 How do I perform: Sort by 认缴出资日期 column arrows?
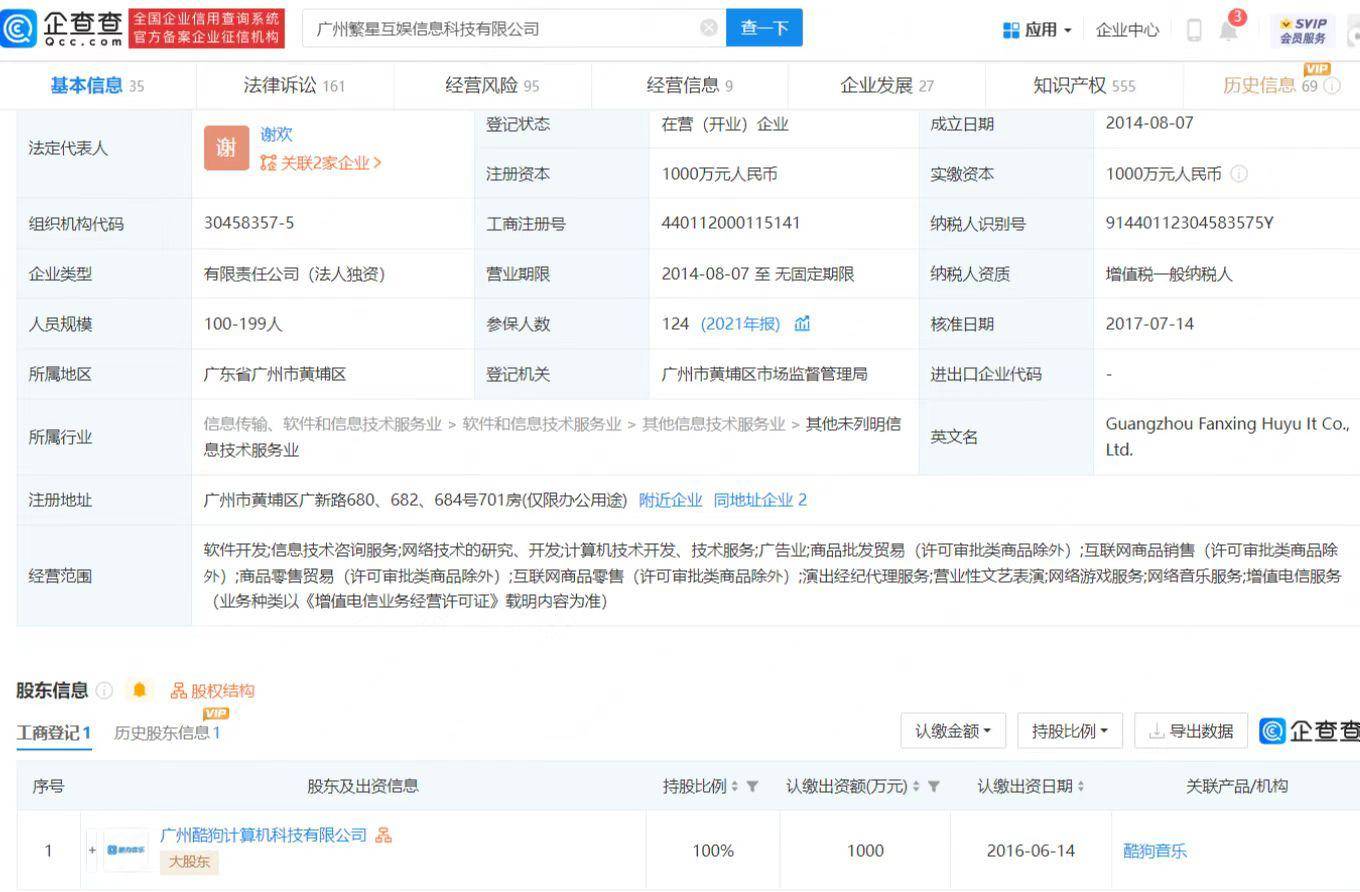pos(1081,787)
